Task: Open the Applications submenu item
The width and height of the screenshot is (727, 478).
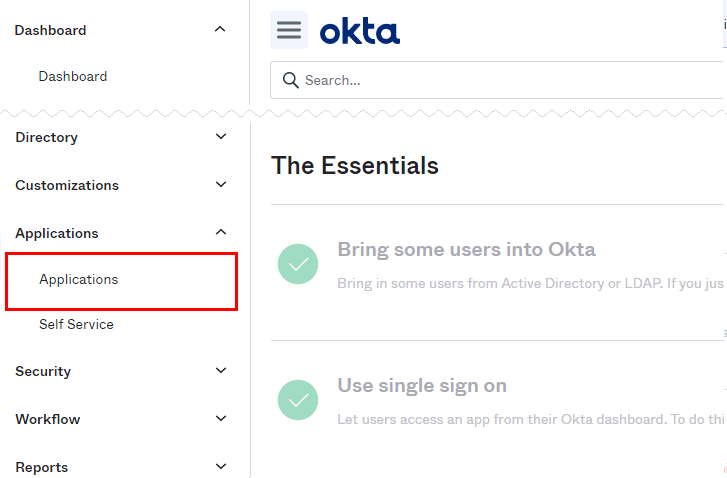Action: (78, 280)
